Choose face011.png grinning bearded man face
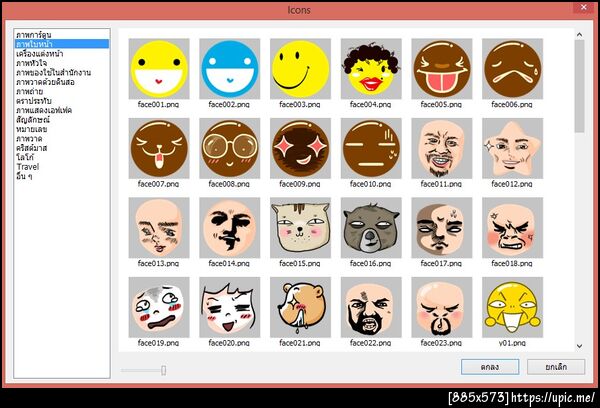The width and height of the screenshot is (600, 408). point(442,149)
